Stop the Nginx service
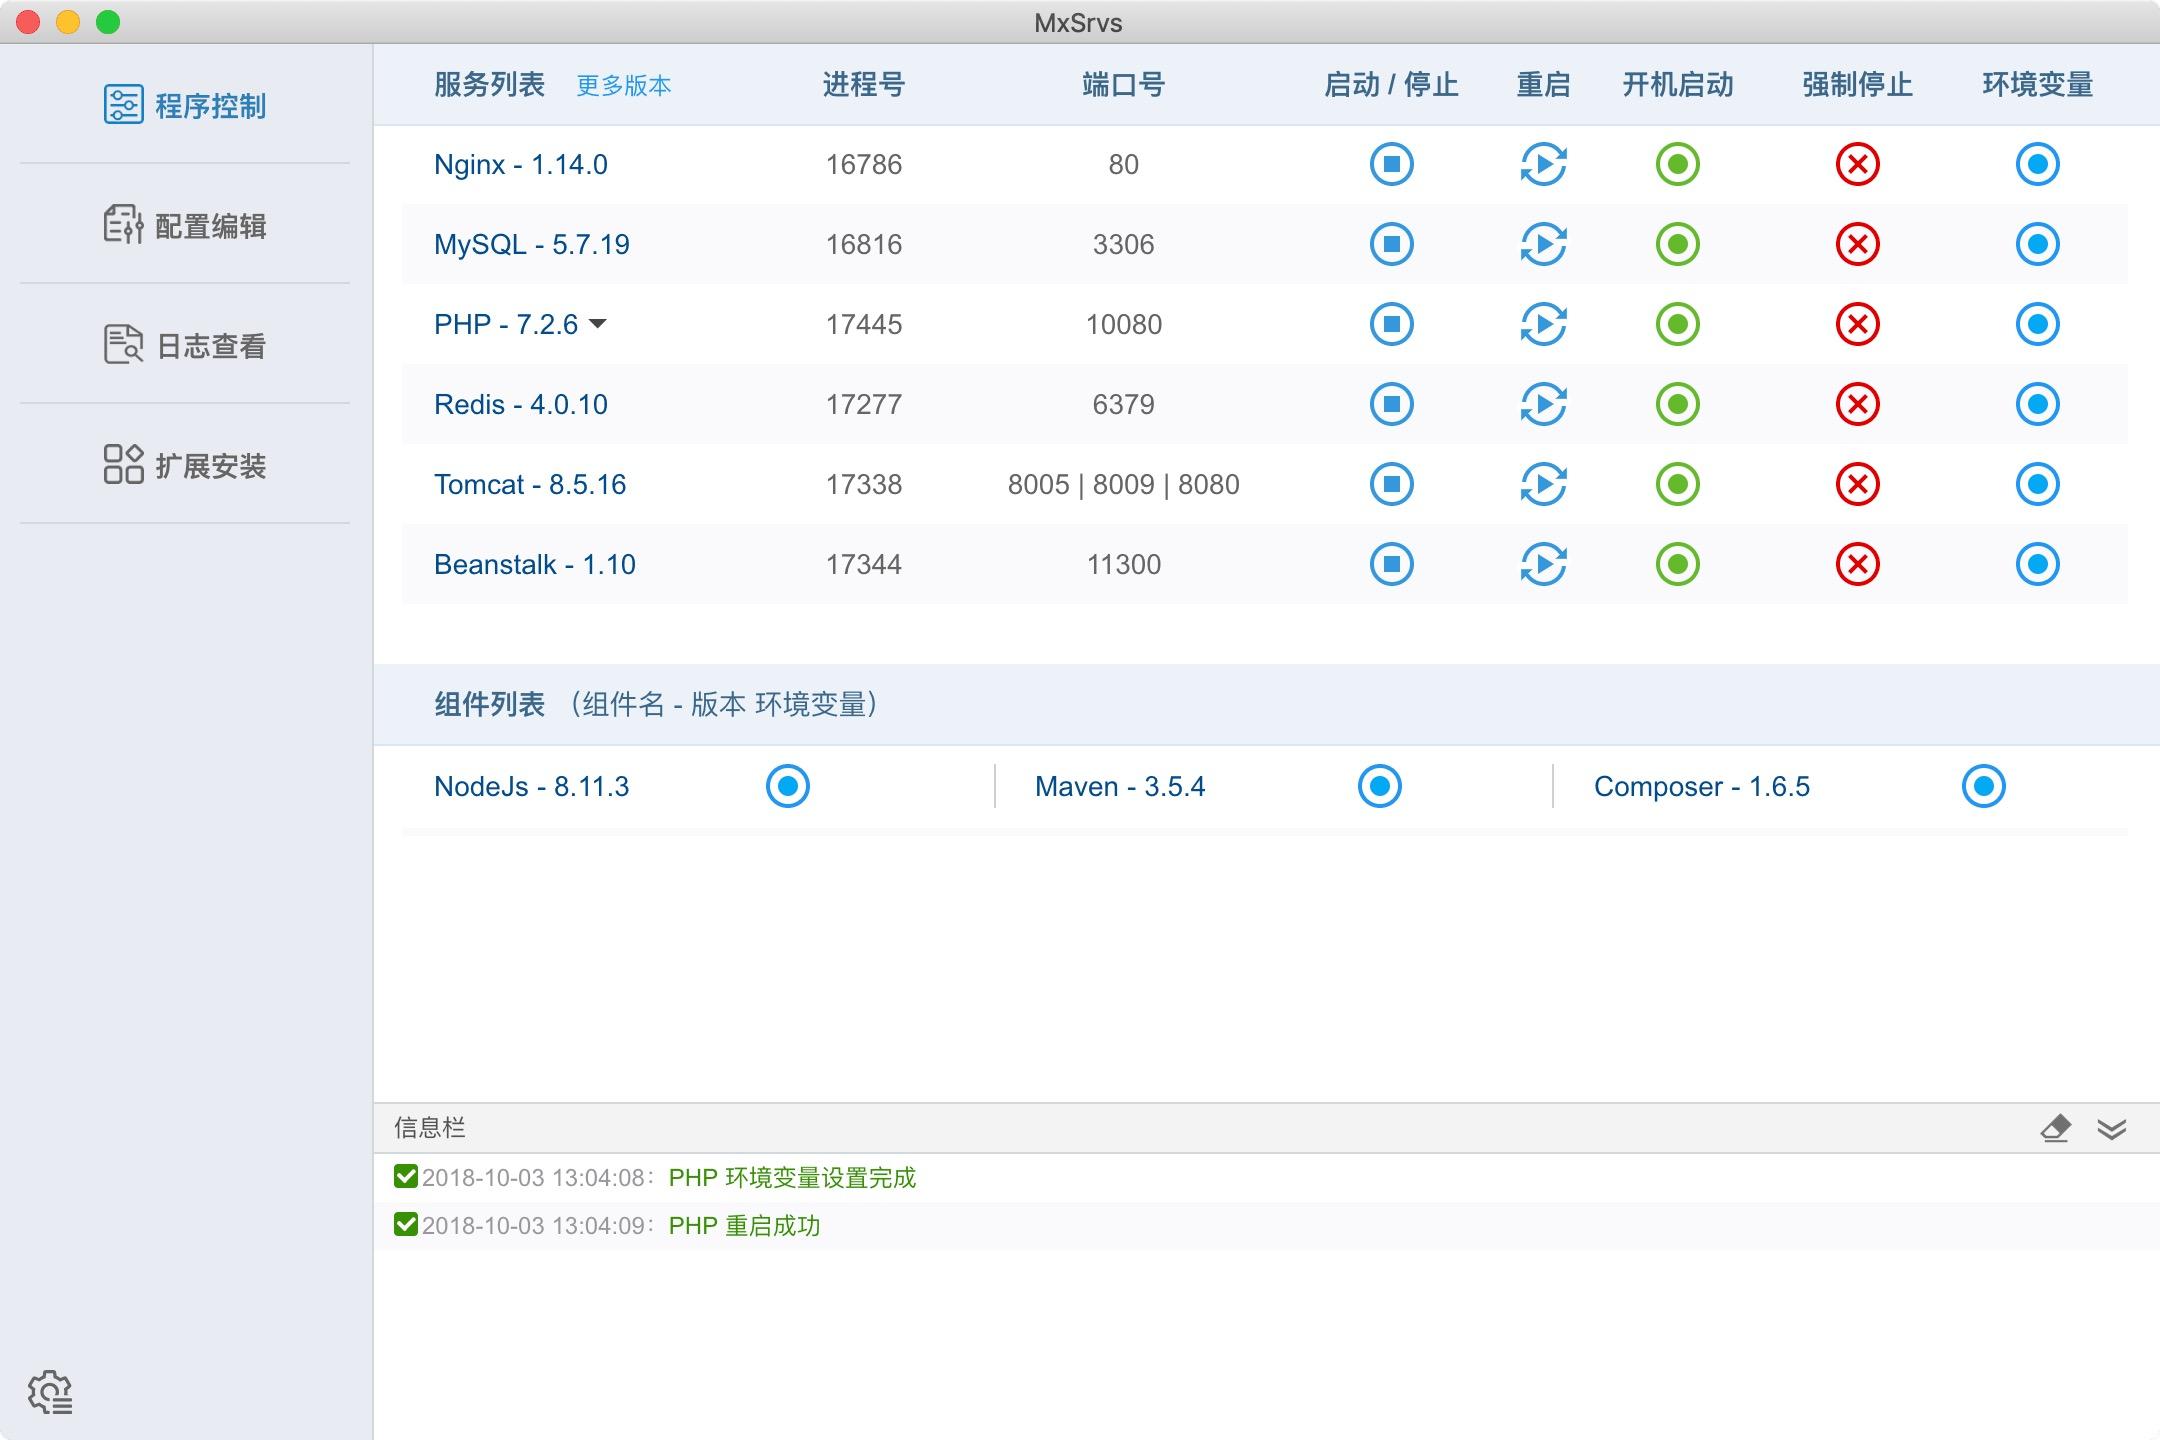2160x1440 pixels. tap(1391, 164)
